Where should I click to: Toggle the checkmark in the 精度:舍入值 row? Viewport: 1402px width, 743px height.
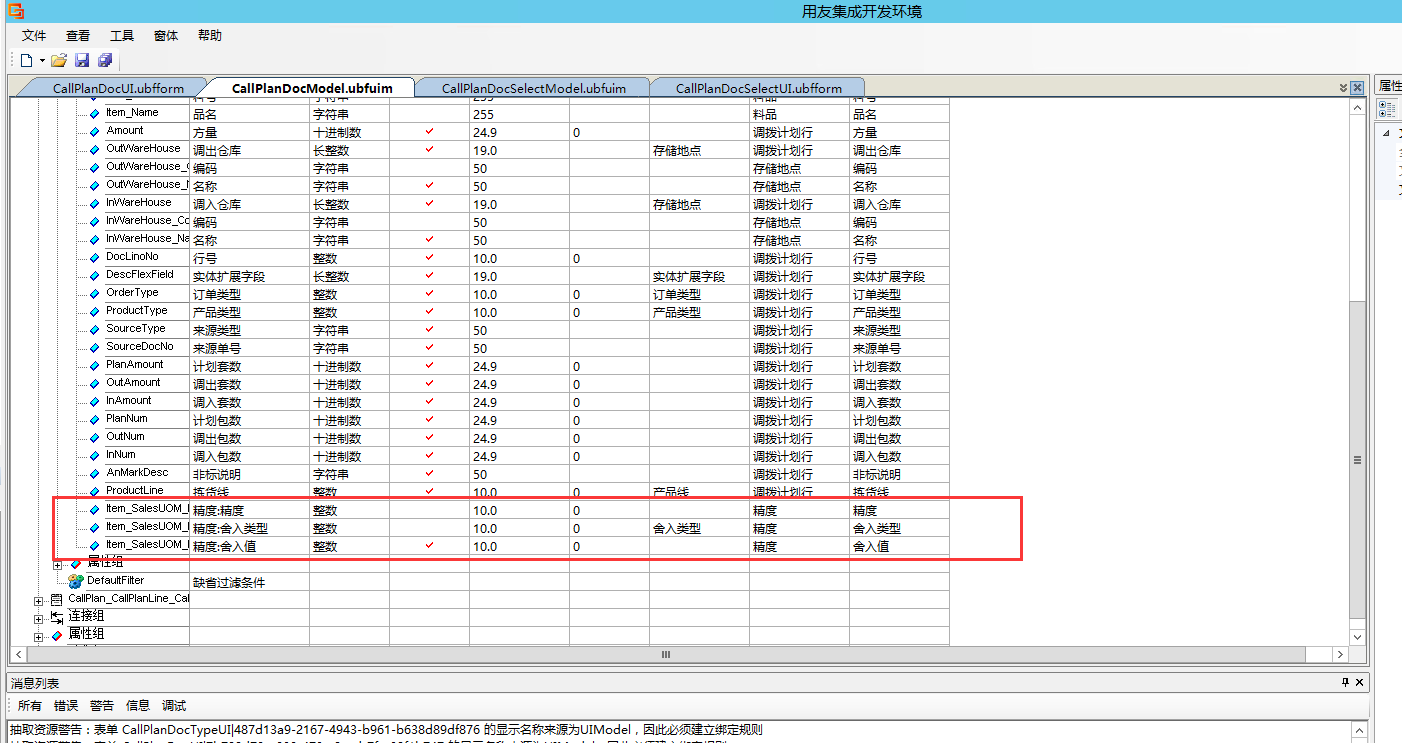pyautogui.click(x=429, y=545)
